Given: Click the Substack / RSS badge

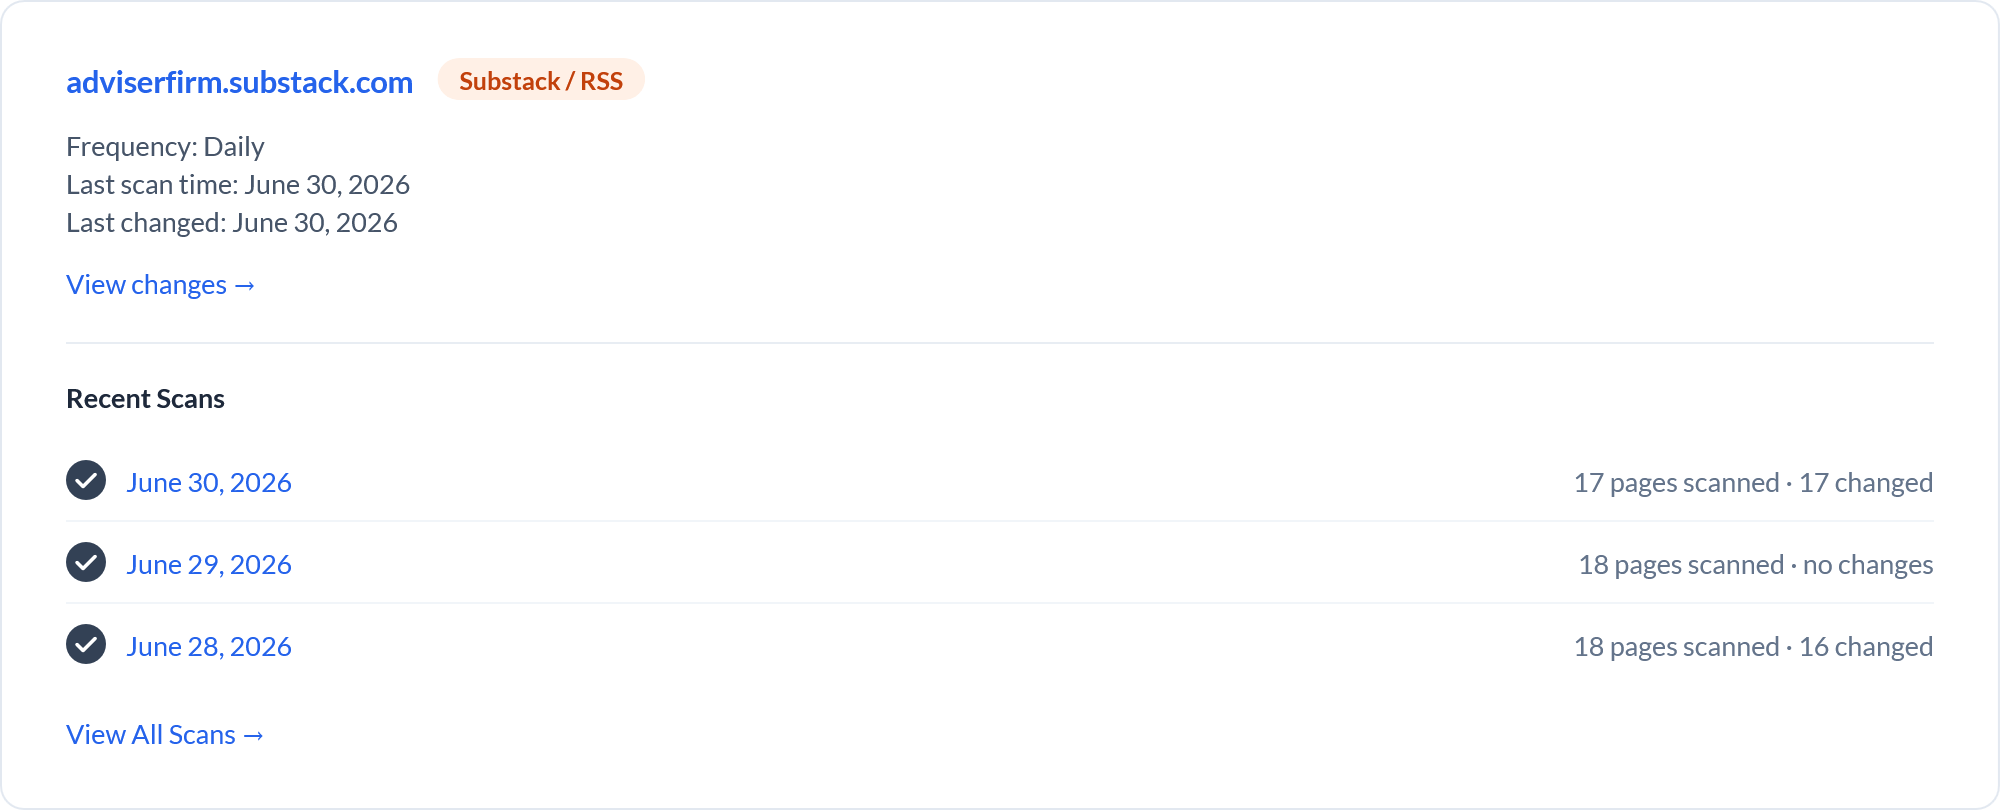Looking at the screenshot, I should point(541,80).
